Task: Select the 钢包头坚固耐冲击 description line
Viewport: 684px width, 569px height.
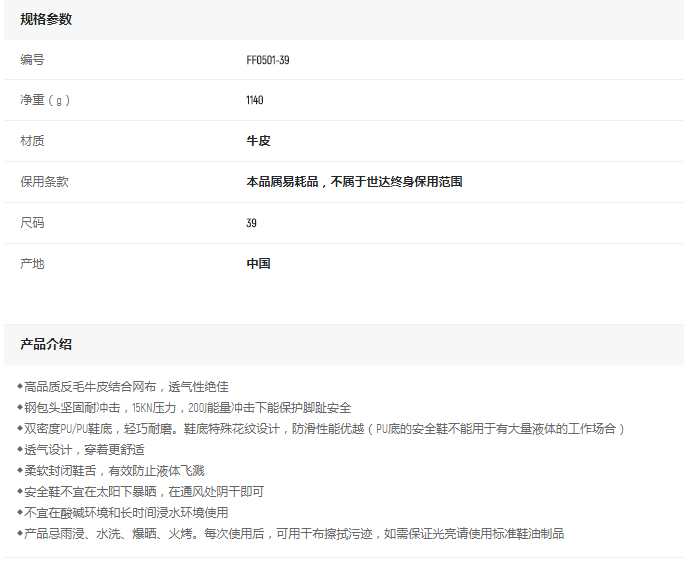Action: coord(186,407)
